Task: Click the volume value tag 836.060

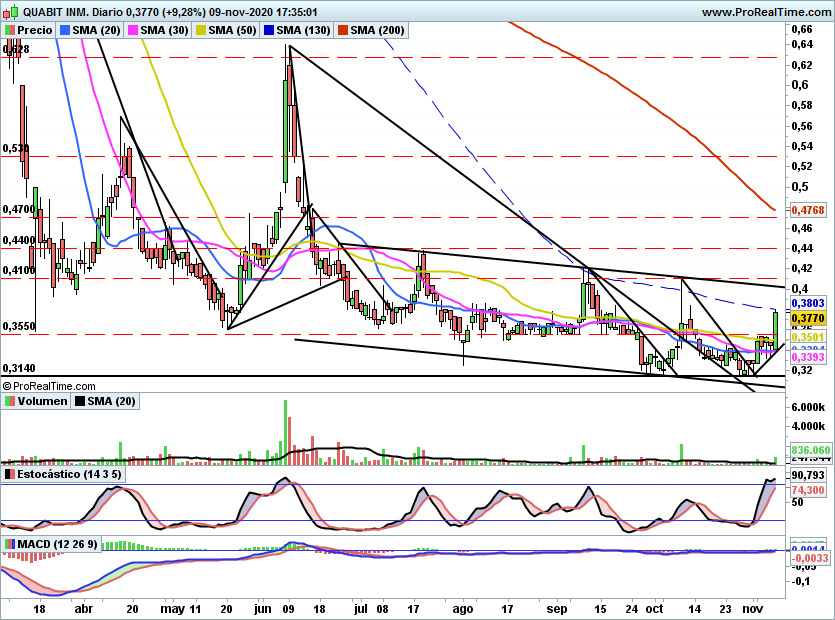Action: pyautogui.click(x=811, y=450)
